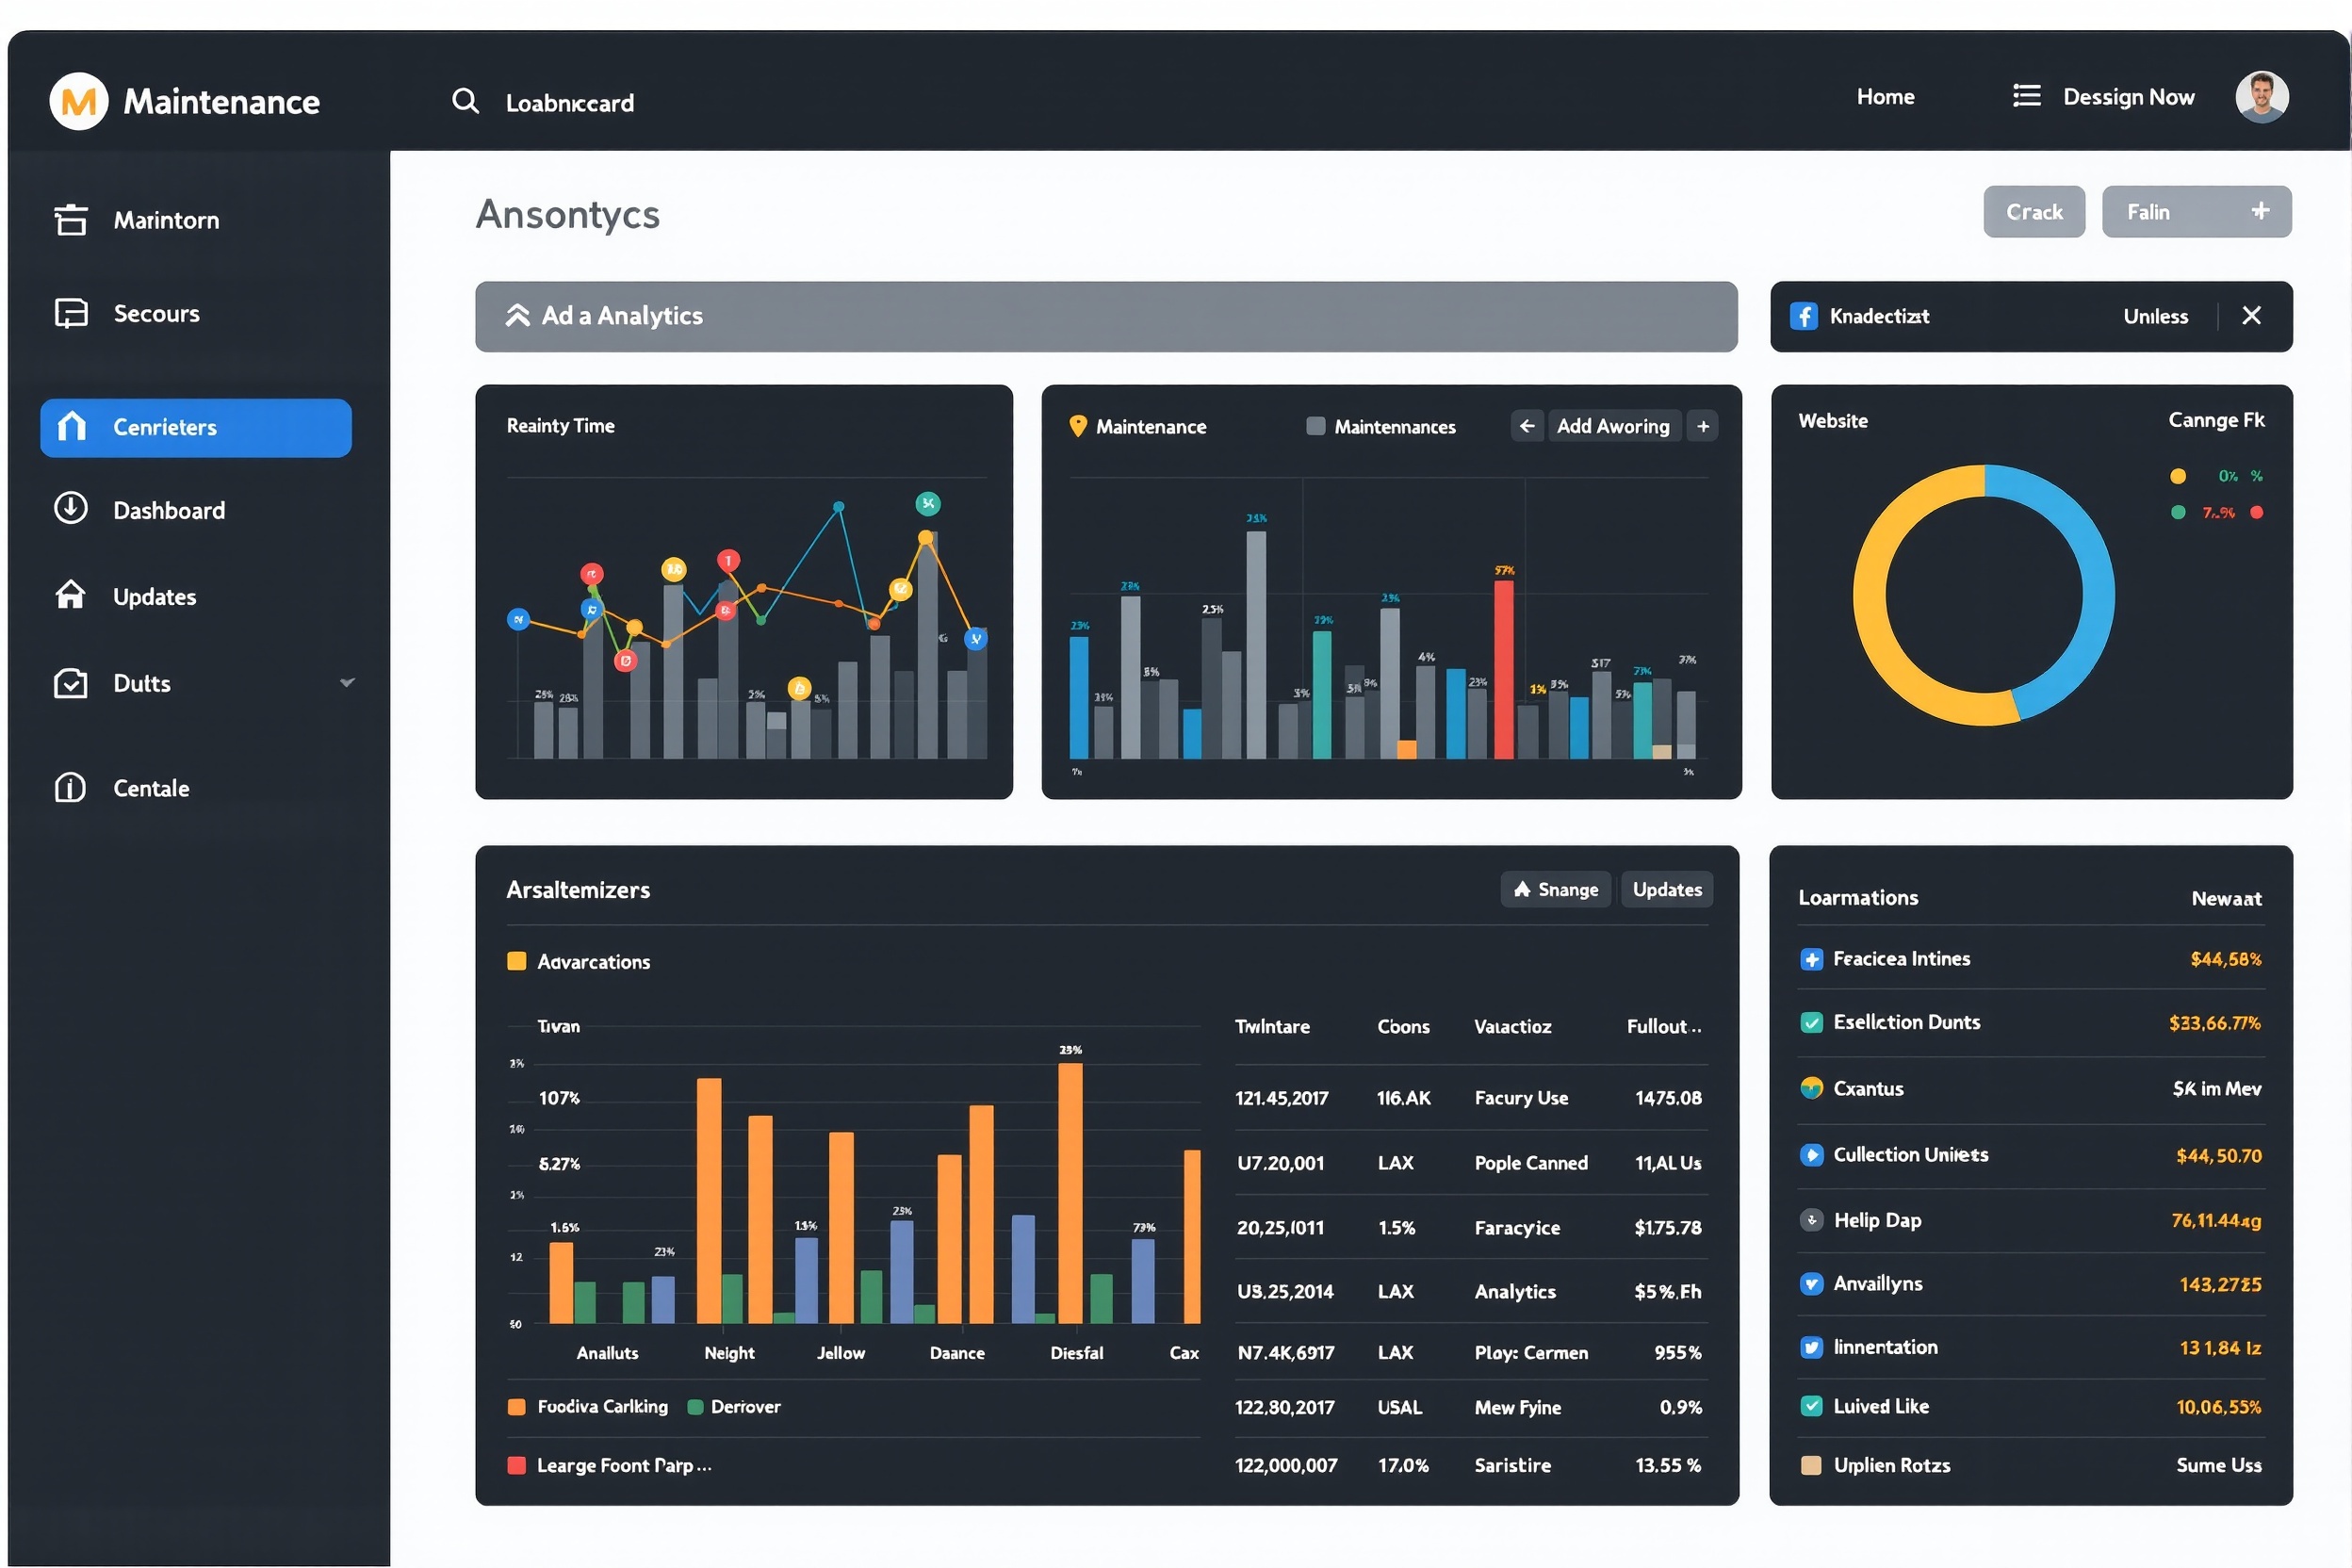
Task: Click the plus icon after Add Aworing
Action: (x=1703, y=427)
